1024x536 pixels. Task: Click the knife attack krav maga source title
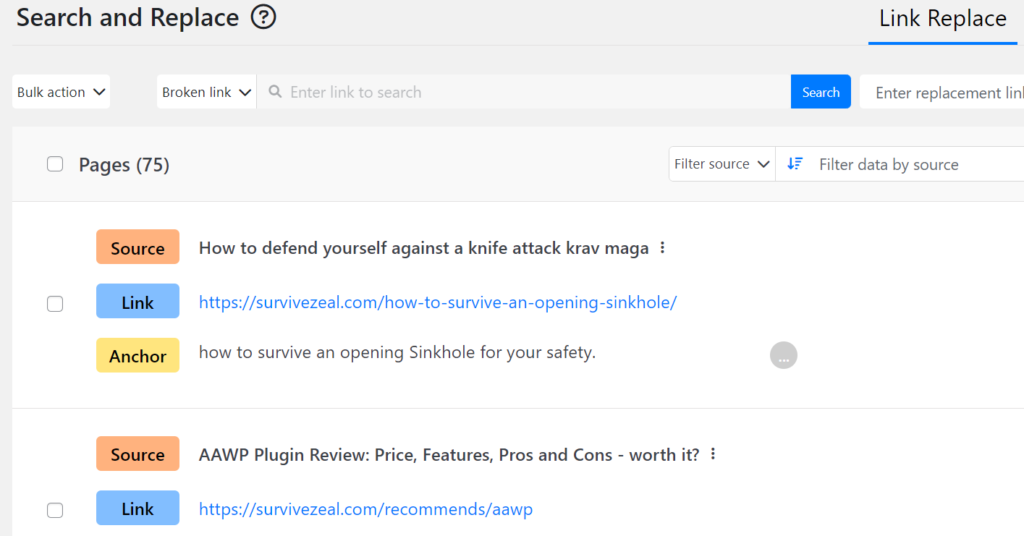pos(423,248)
